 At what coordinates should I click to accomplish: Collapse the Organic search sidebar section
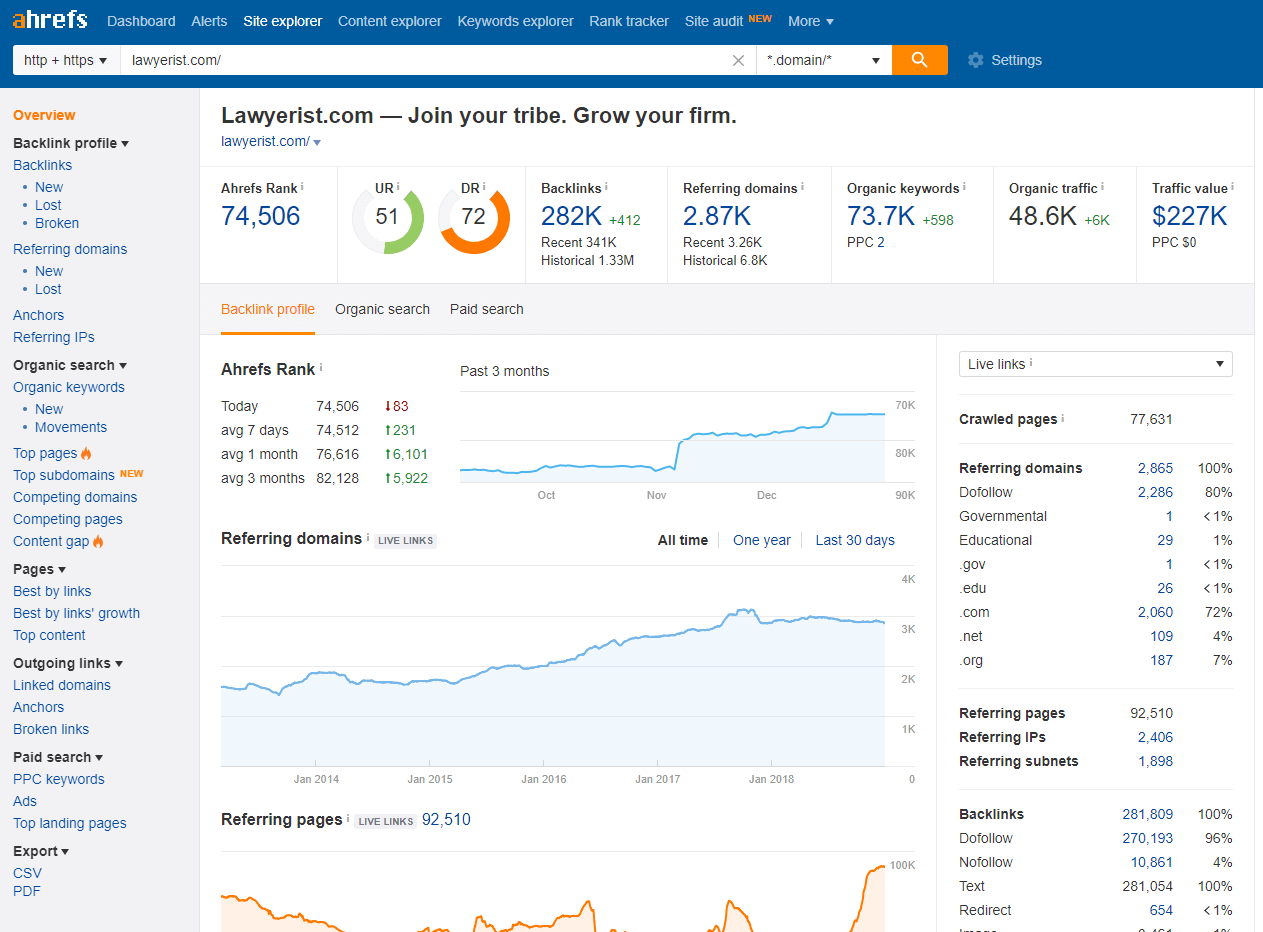[70, 365]
